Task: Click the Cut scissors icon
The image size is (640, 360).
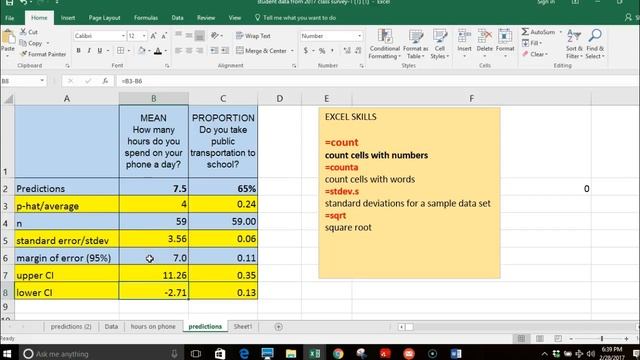Action: coord(23,32)
